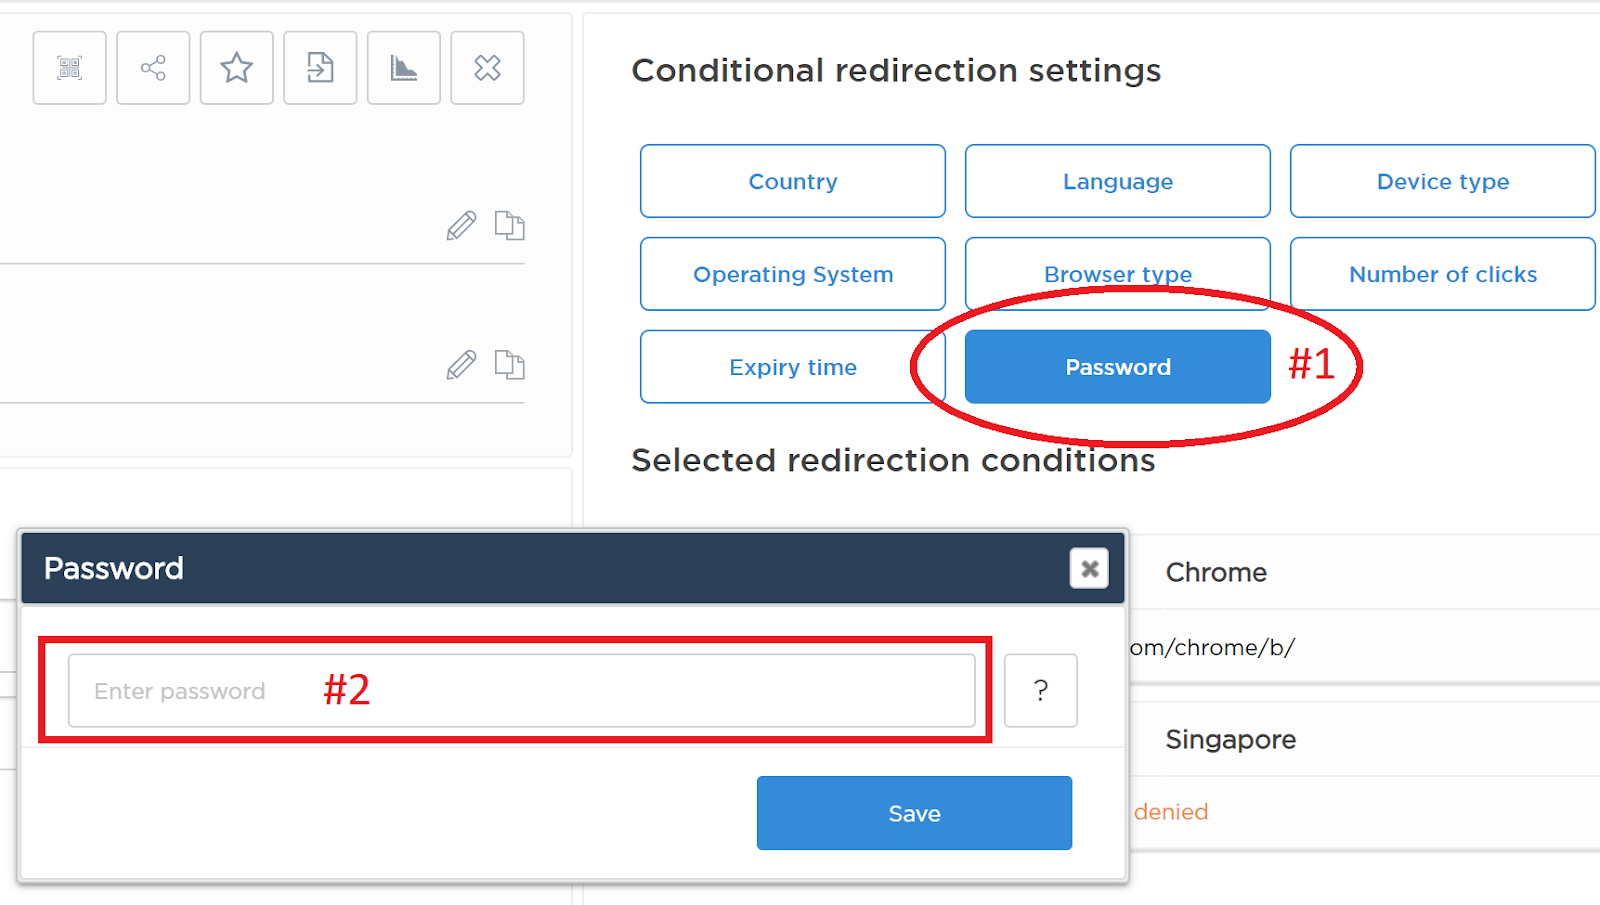The image size is (1600, 905).
Task: Open the statistics chart icon
Action: [404, 68]
